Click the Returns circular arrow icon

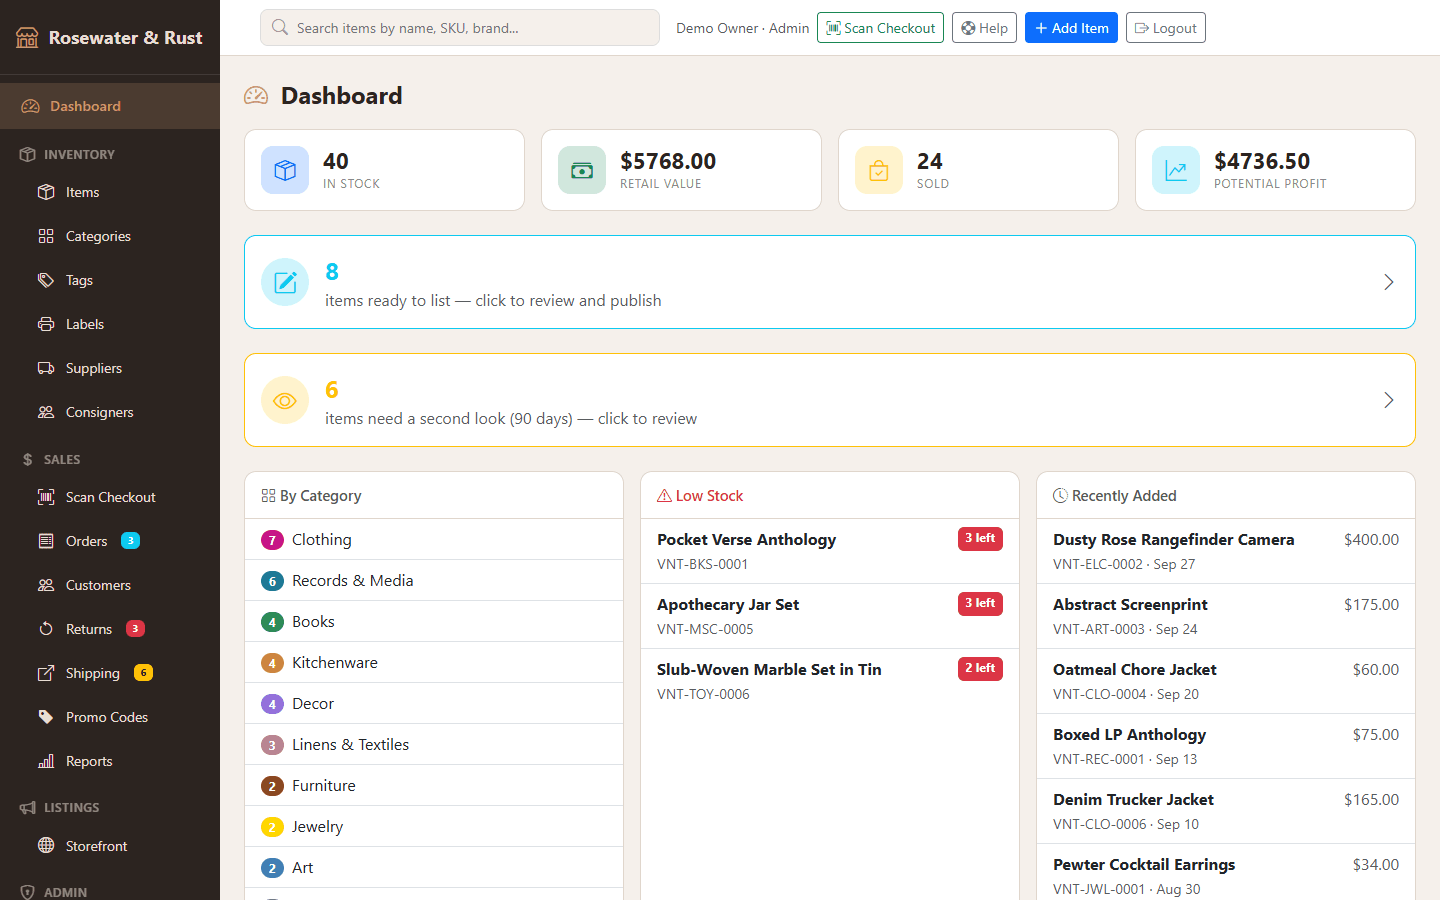point(46,629)
